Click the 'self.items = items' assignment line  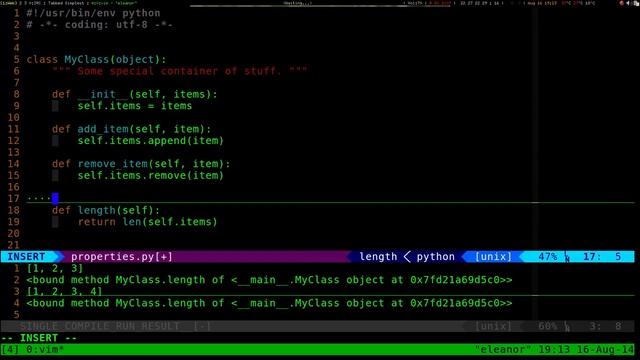coord(135,106)
